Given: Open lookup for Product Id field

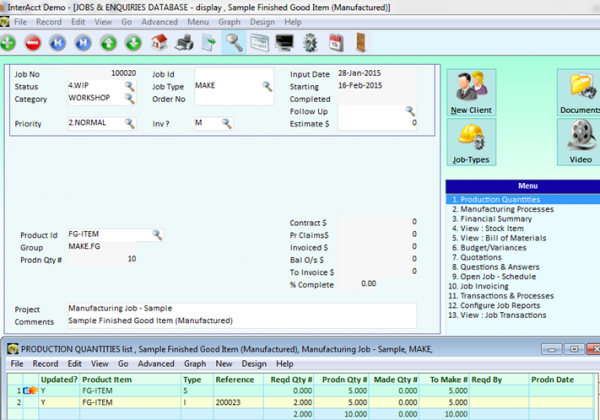Looking at the screenshot, I should click(157, 234).
